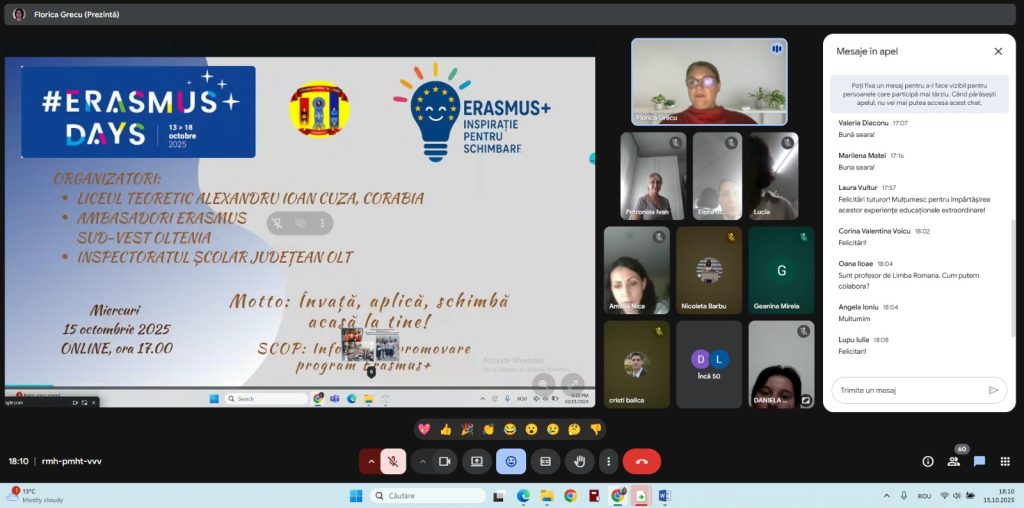Expand audio settings arrow beside microphone
Screen dimensions: 1024x508
371,461
